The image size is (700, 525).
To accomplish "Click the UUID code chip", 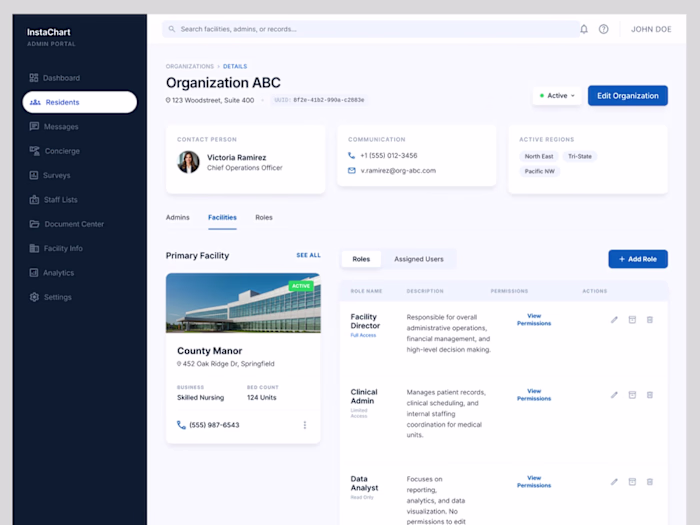I will 319,100.
